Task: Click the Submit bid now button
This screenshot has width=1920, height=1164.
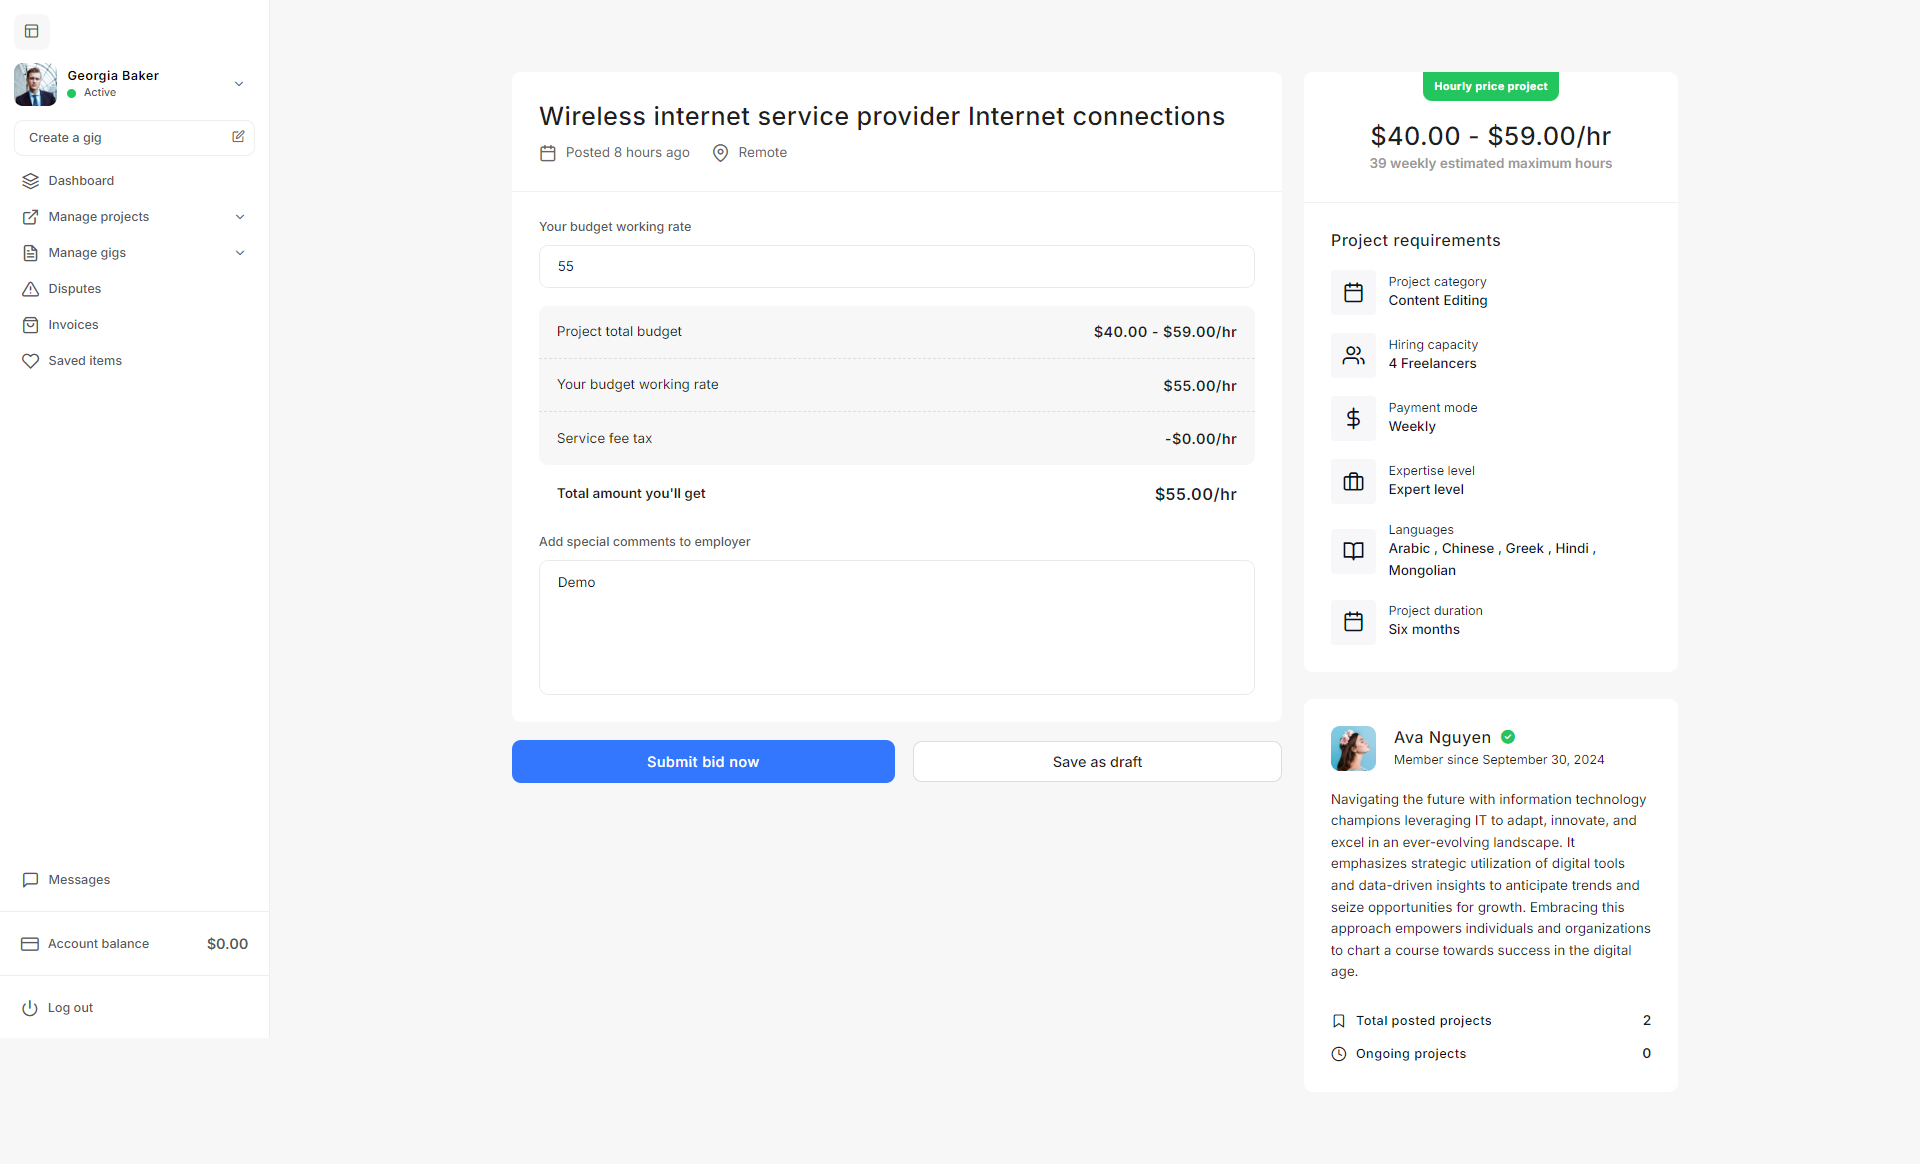Action: point(703,762)
